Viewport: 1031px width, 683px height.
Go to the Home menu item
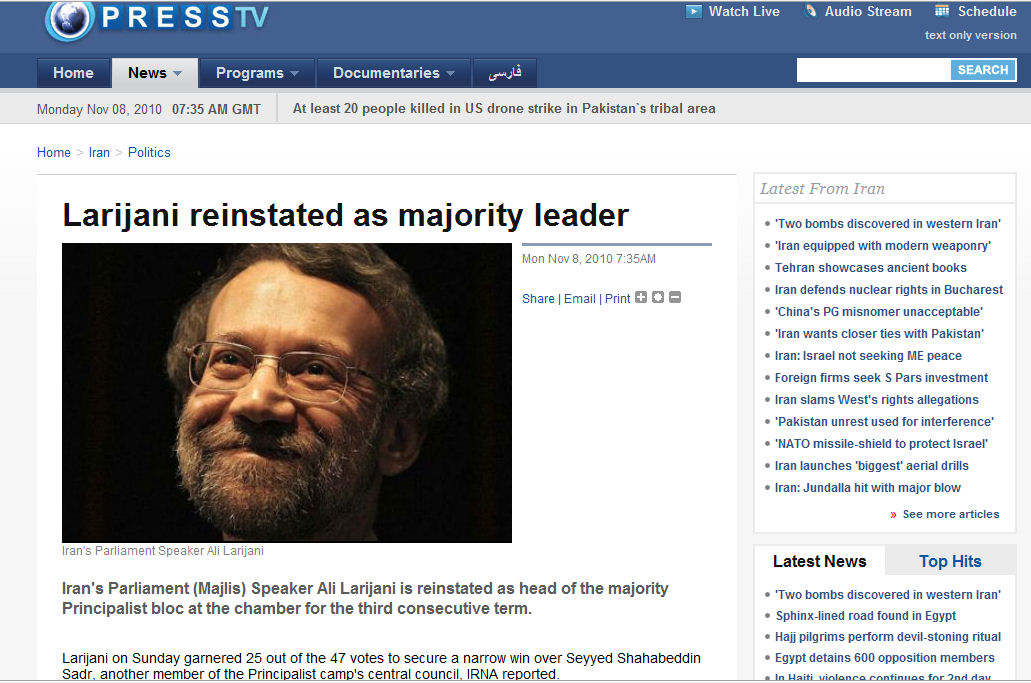pos(73,73)
